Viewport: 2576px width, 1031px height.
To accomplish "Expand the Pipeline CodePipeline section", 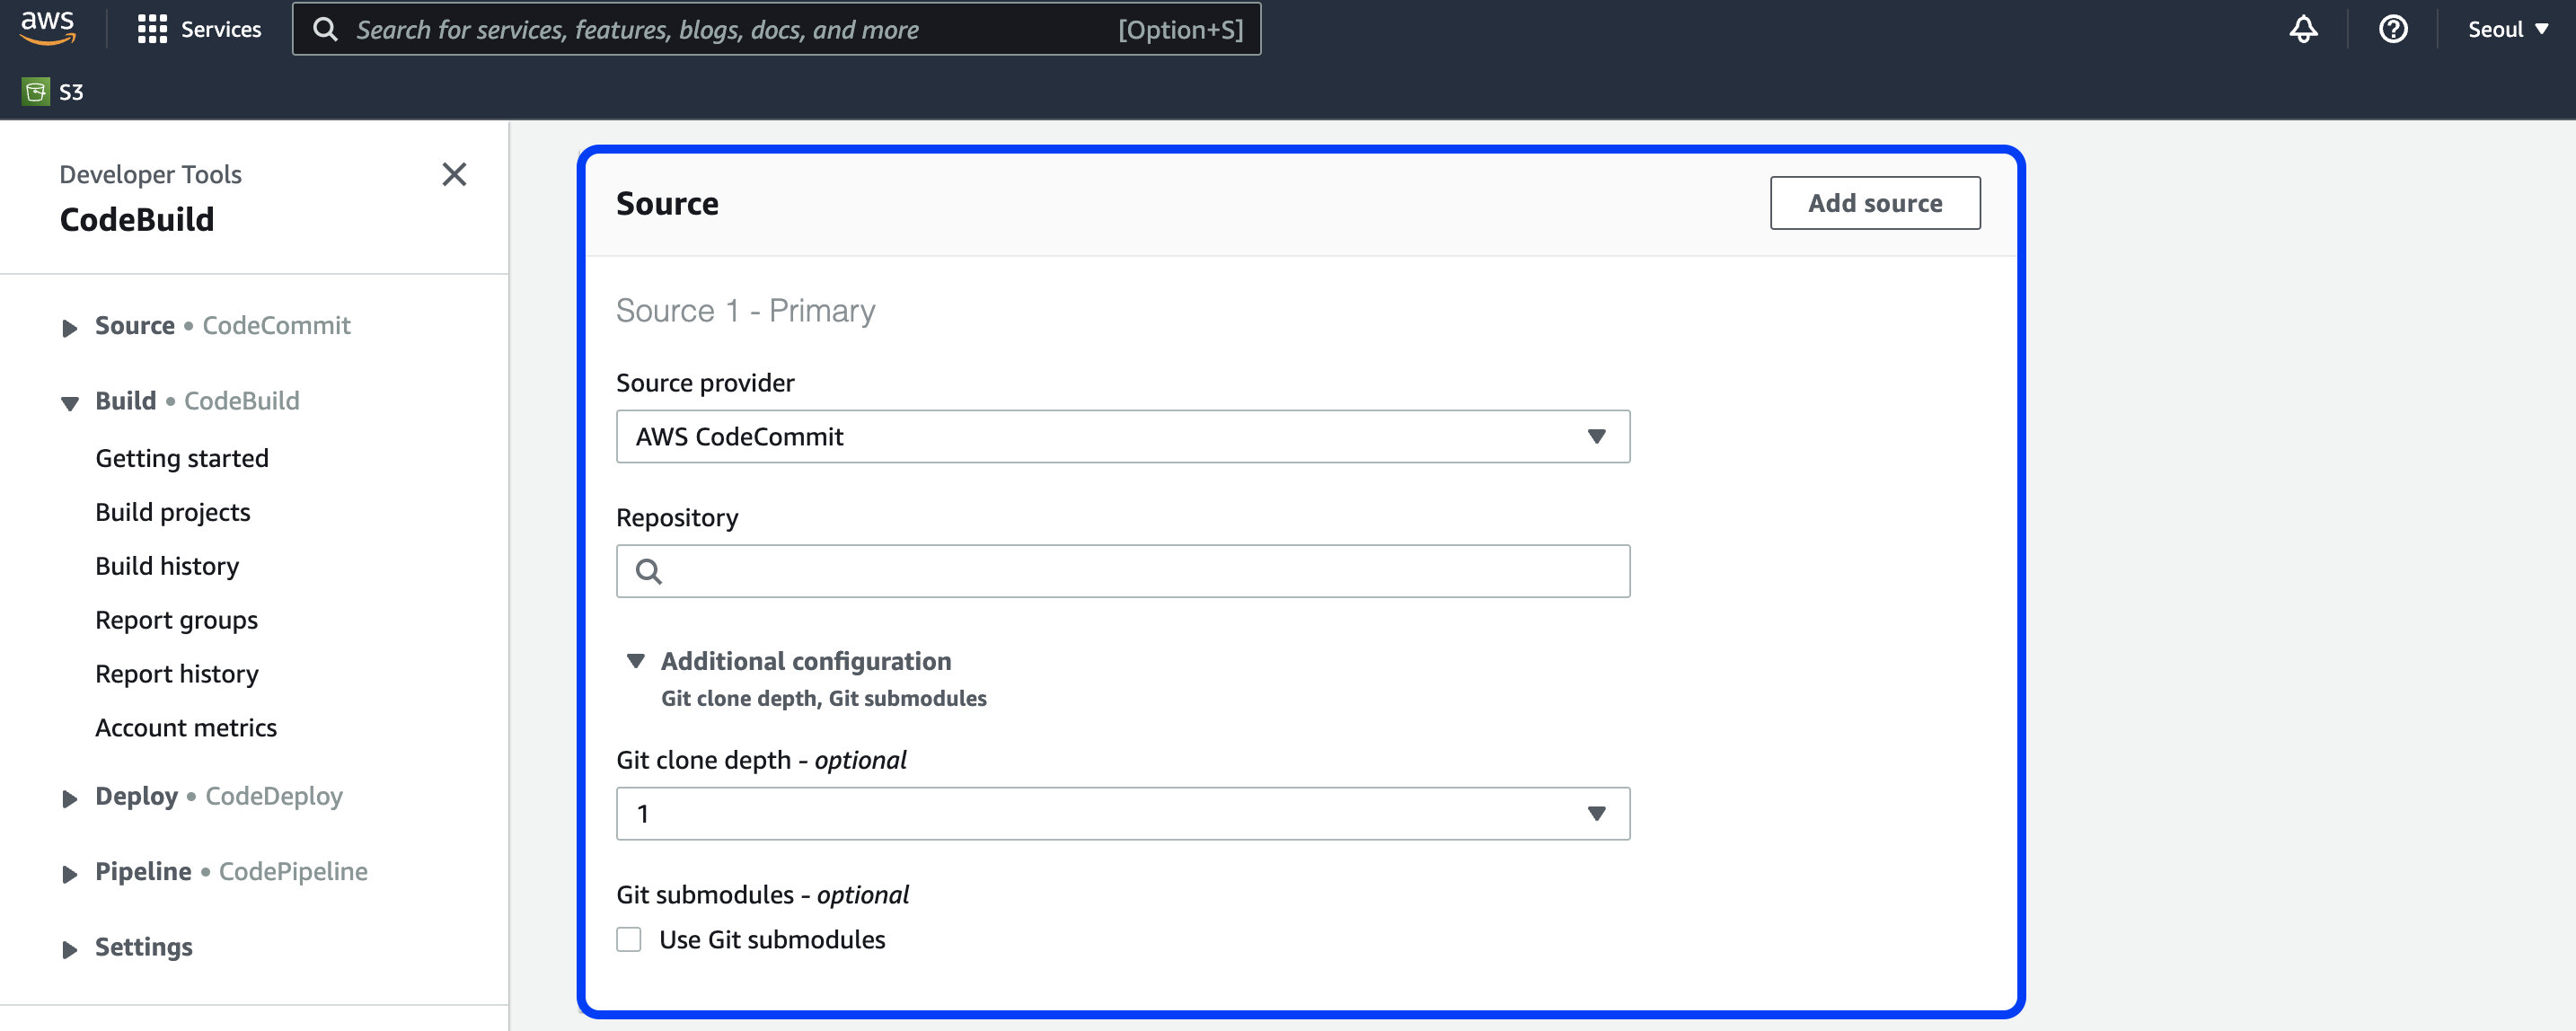I will point(69,873).
